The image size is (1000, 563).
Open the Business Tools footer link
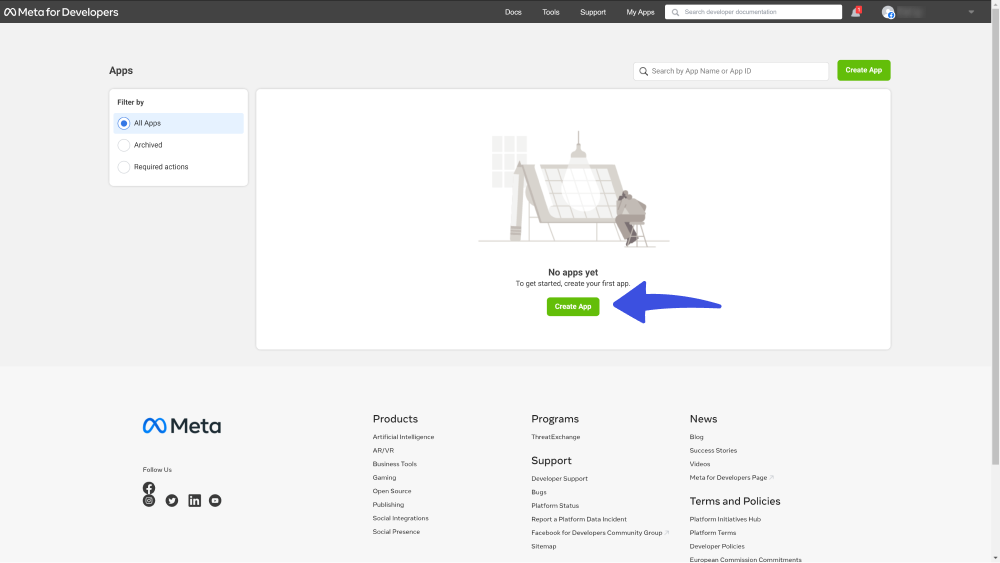[x=394, y=464]
